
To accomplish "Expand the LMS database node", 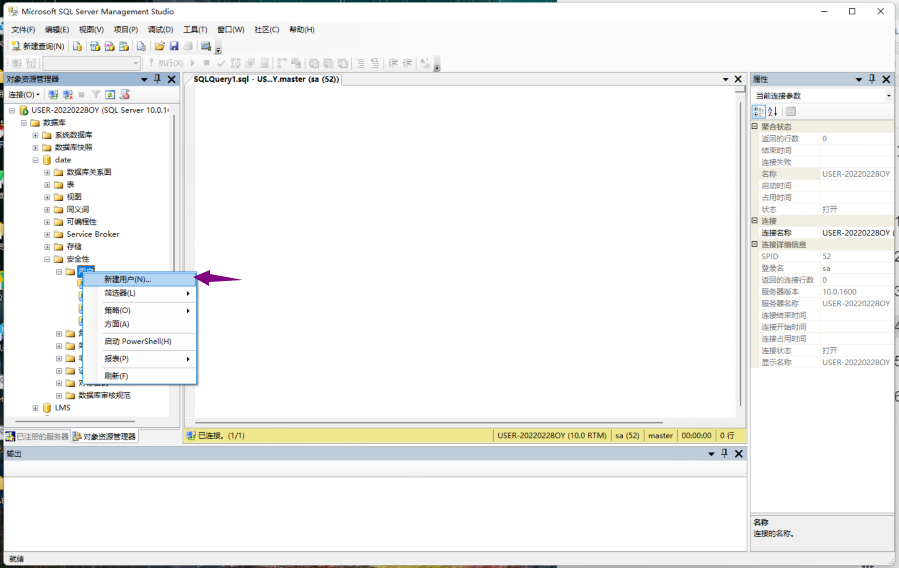I will (x=36, y=408).
